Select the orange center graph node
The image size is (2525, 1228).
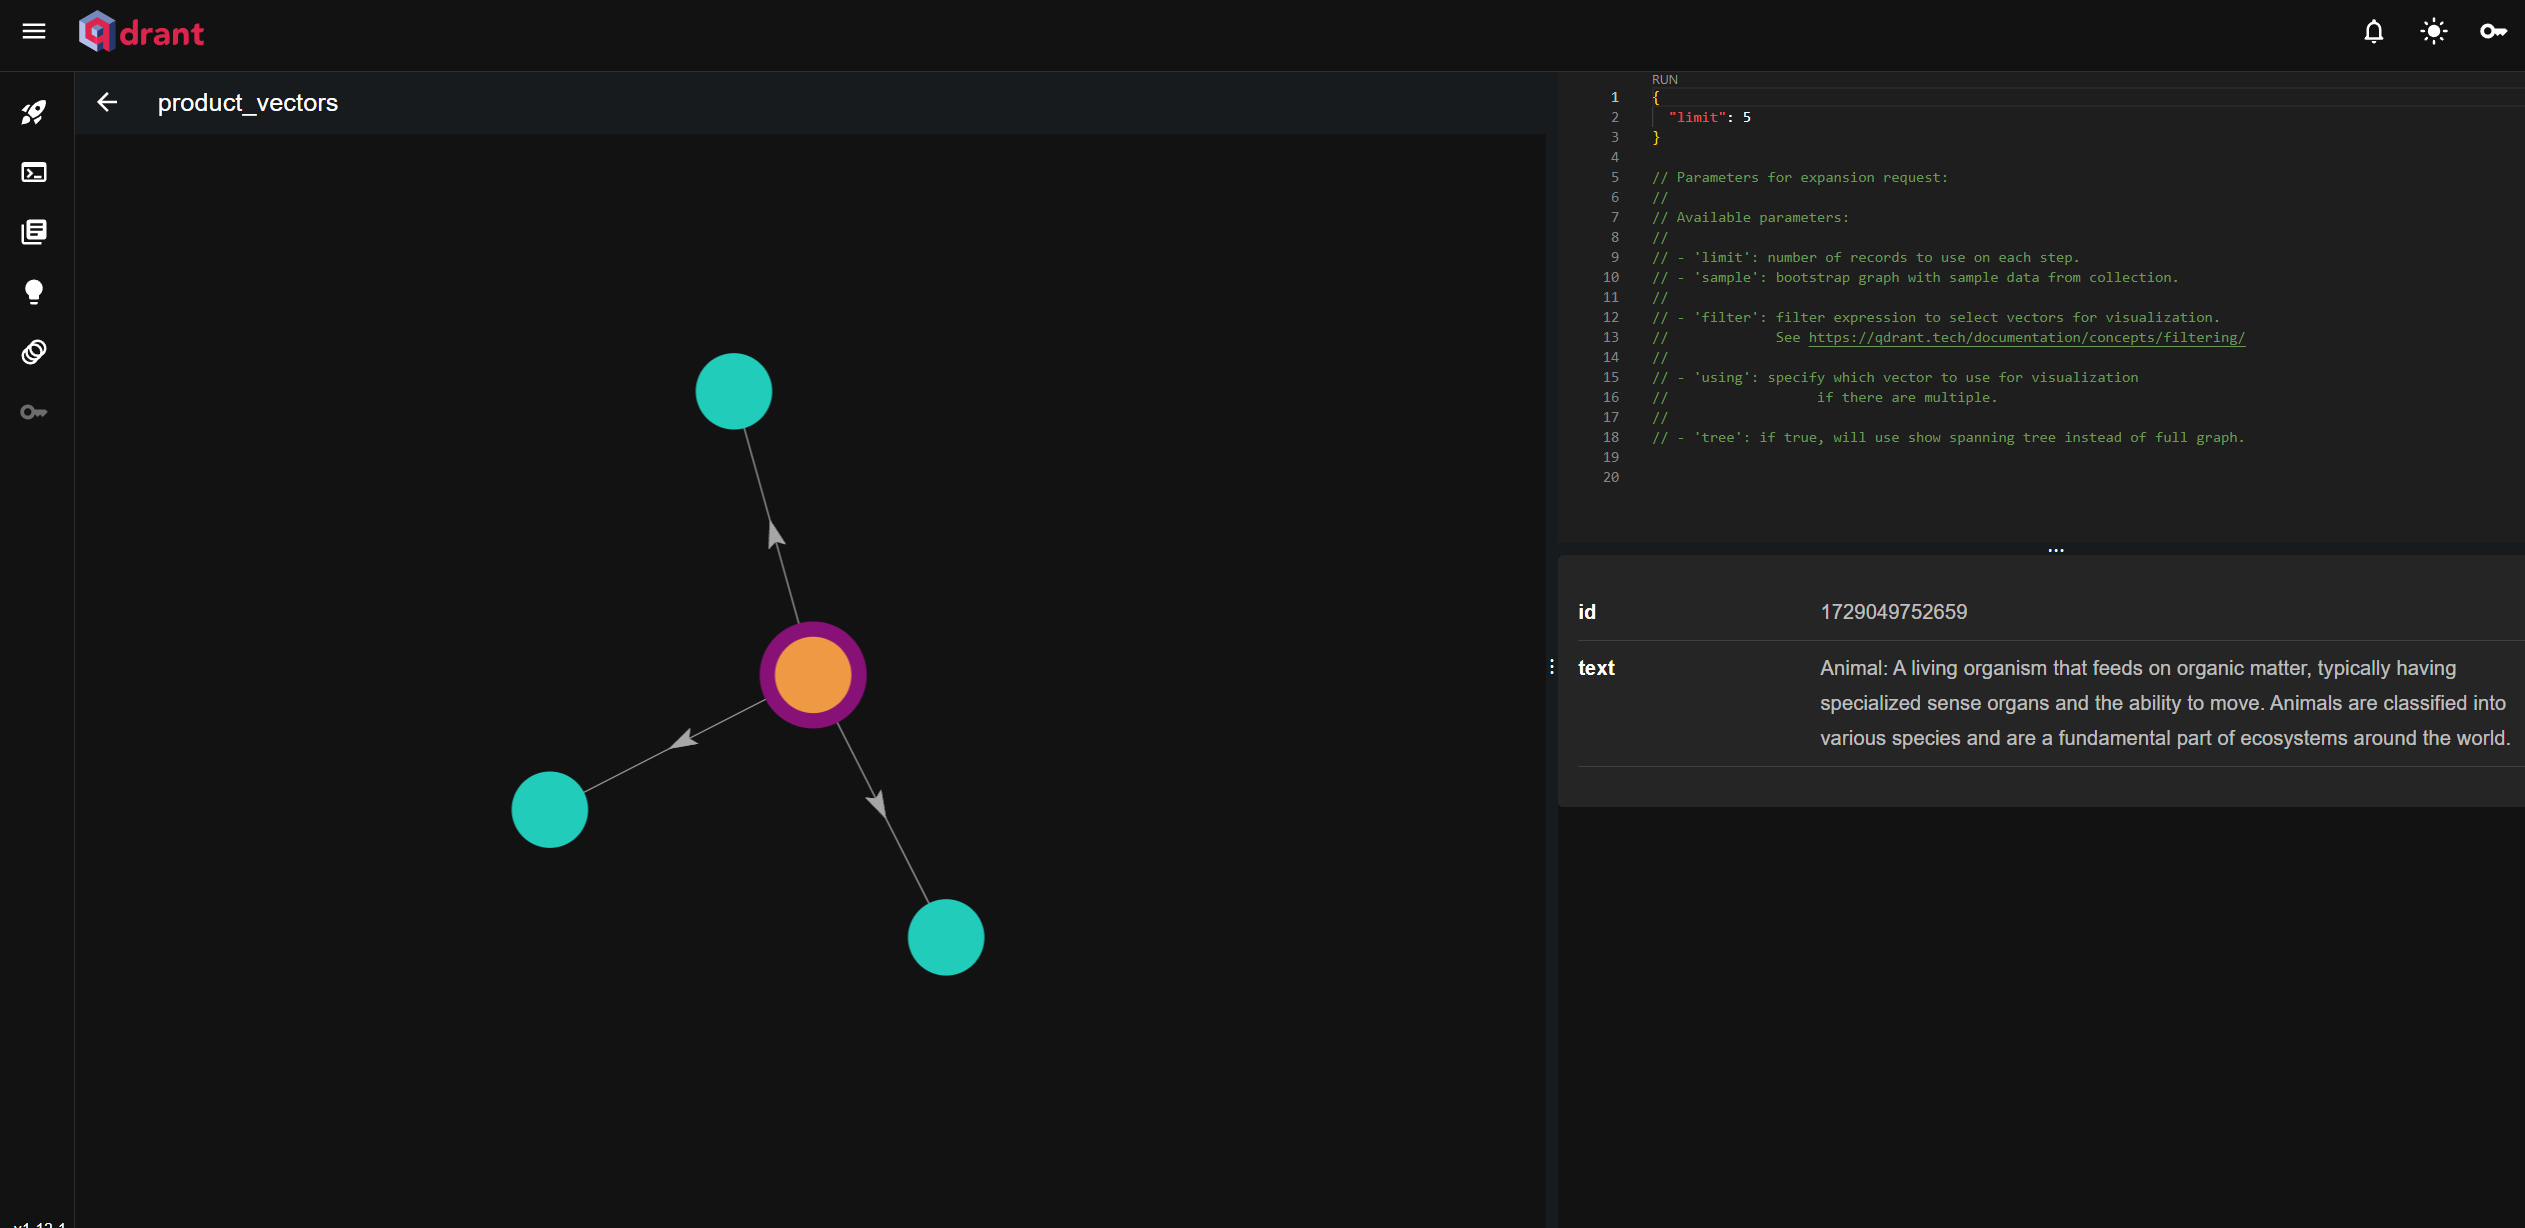tap(813, 675)
